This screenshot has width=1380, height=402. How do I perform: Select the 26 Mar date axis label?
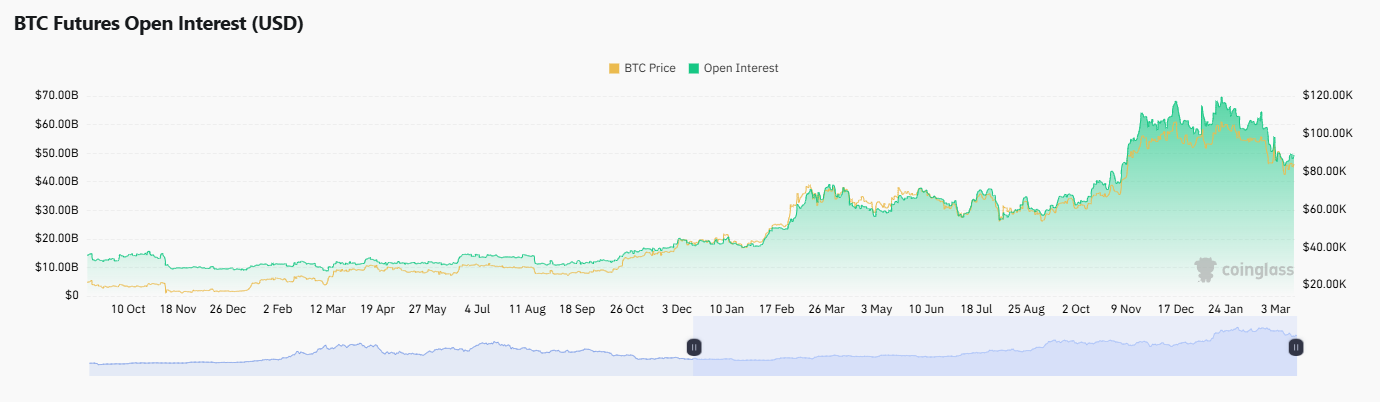(826, 310)
